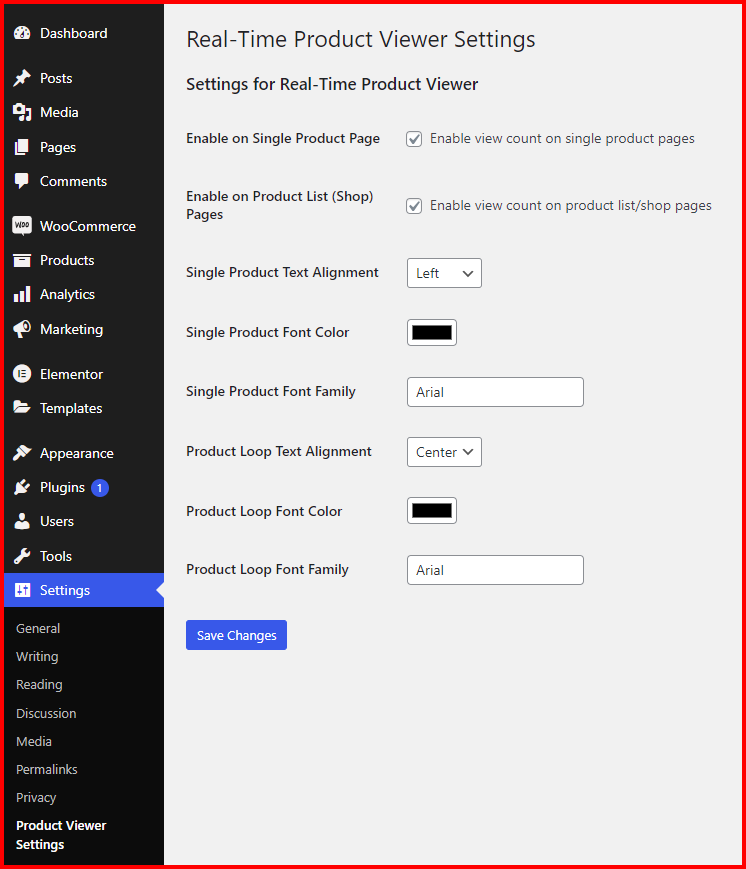Screen dimensions: 746x869
Task: Open Single Product Text Alignment dropdown
Action: pos(444,273)
